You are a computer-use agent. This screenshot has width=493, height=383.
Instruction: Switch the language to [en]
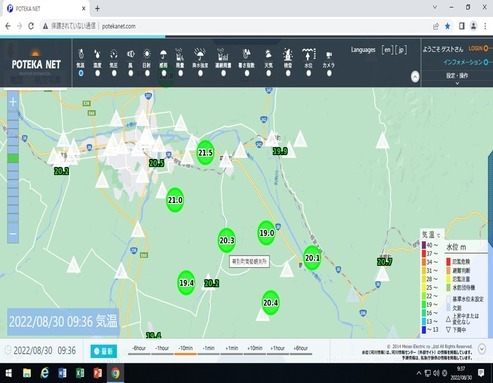click(387, 50)
